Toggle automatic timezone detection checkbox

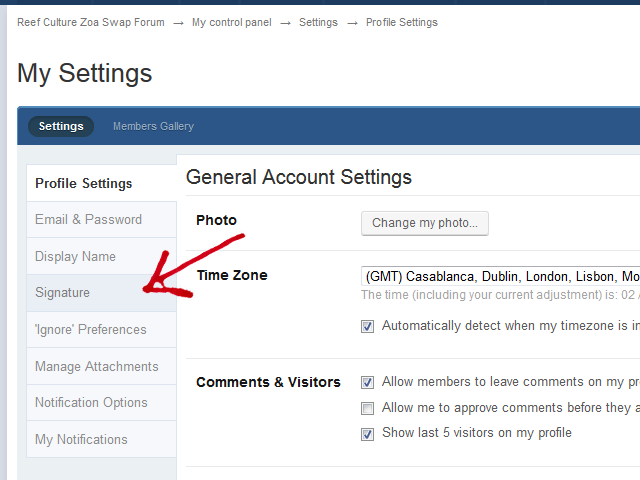(x=368, y=326)
